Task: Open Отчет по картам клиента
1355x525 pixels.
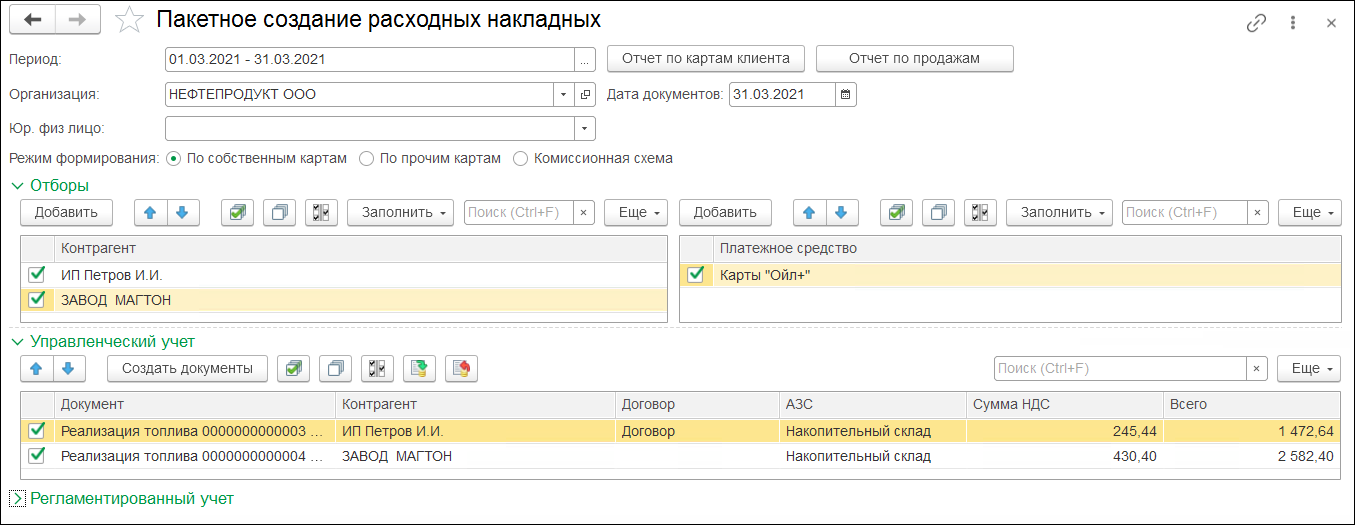Action: (706, 58)
